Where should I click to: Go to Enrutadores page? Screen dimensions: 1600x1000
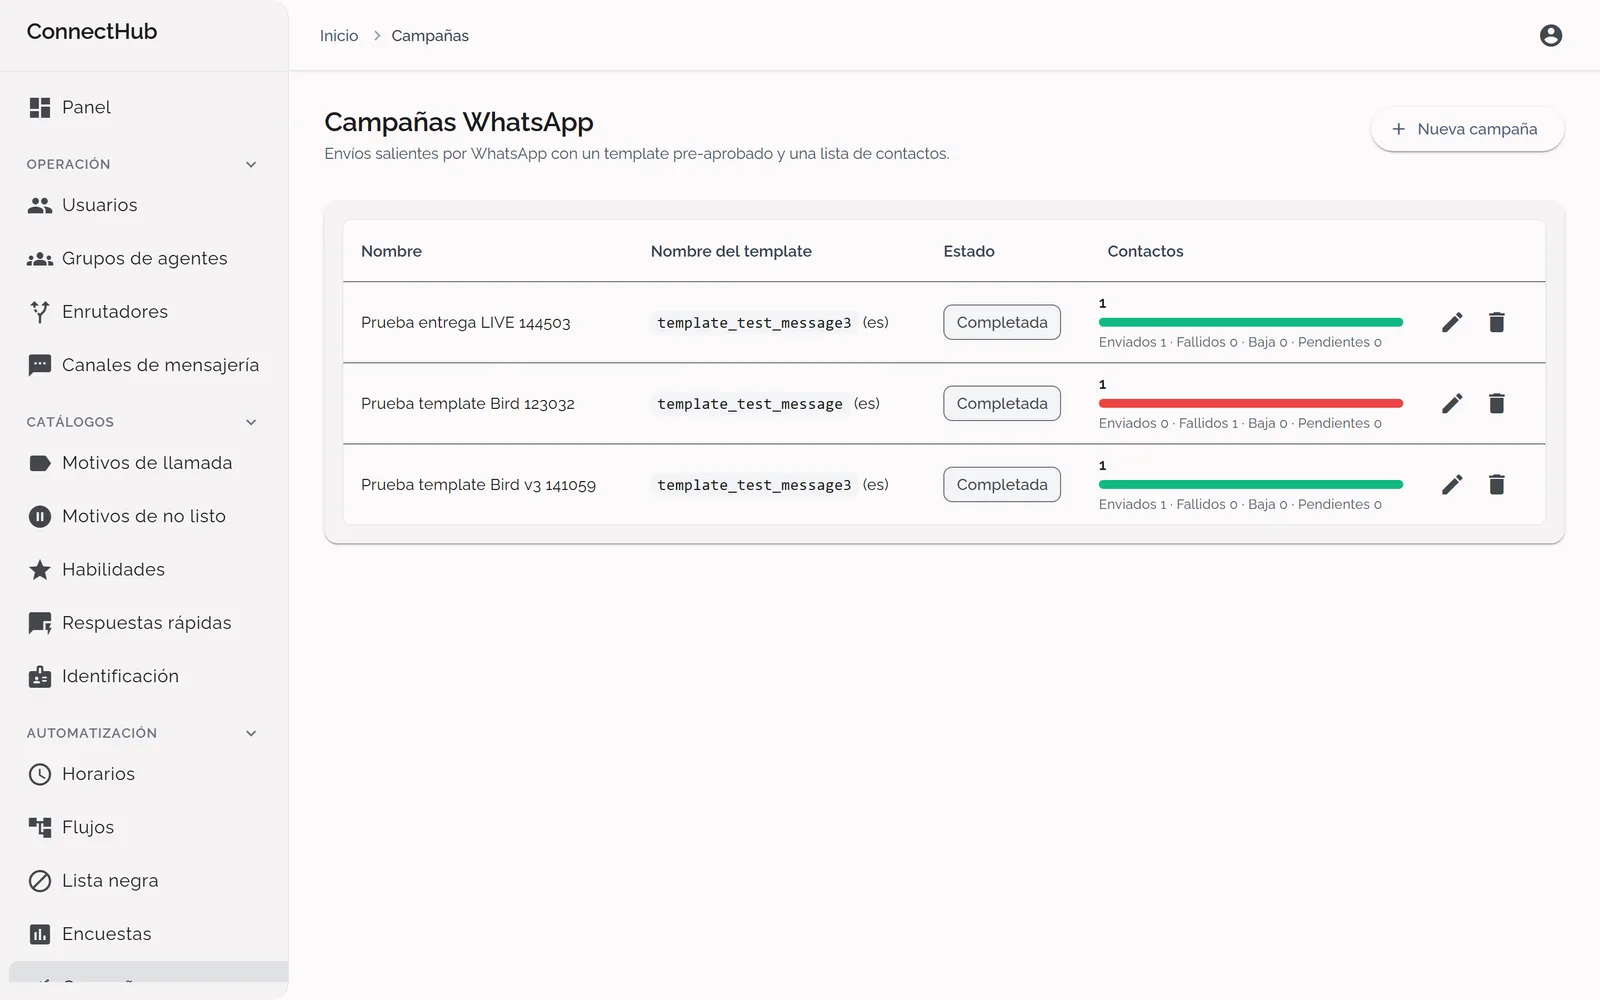(144, 312)
